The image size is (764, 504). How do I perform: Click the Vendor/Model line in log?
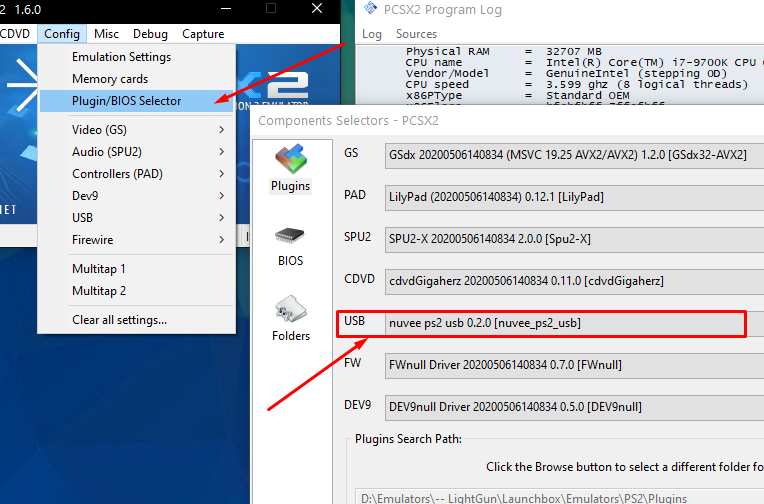(566, 74)
